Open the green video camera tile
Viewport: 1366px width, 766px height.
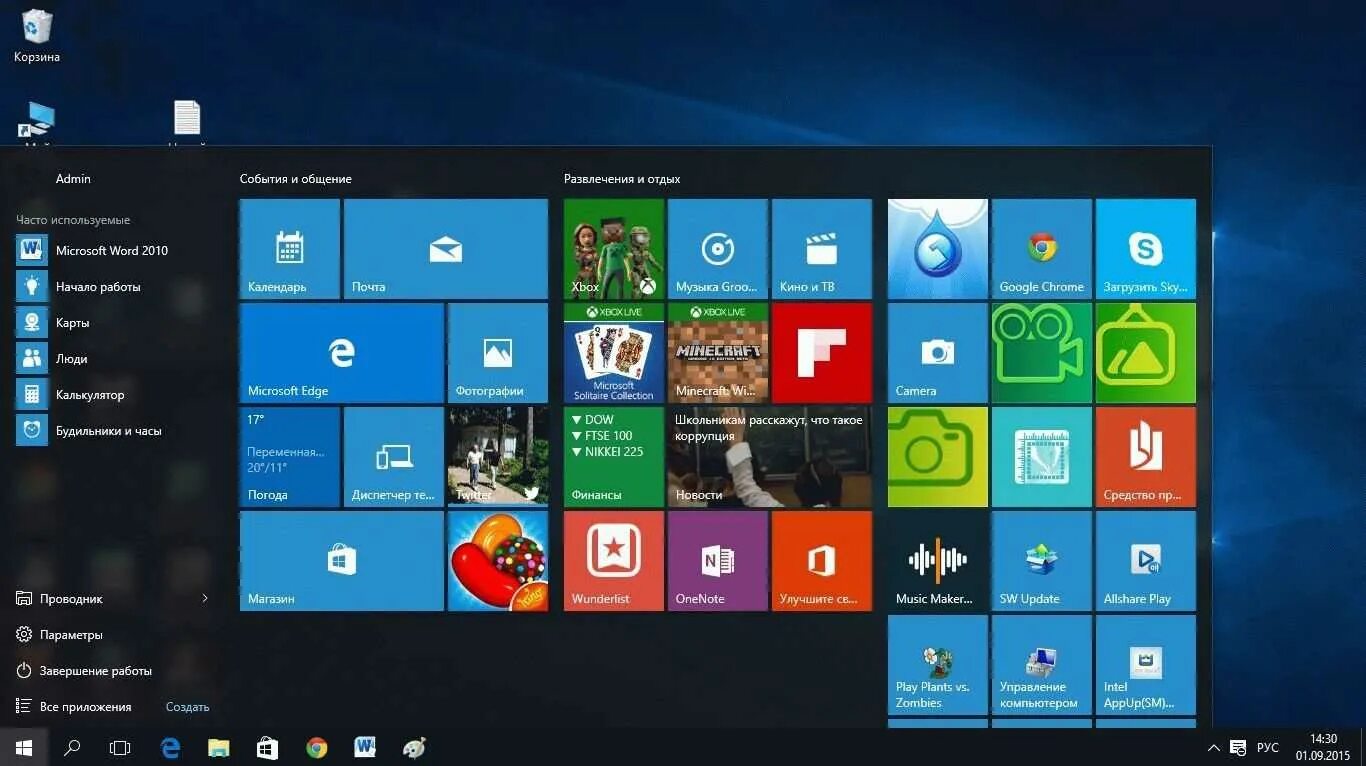pos(1042,353)
